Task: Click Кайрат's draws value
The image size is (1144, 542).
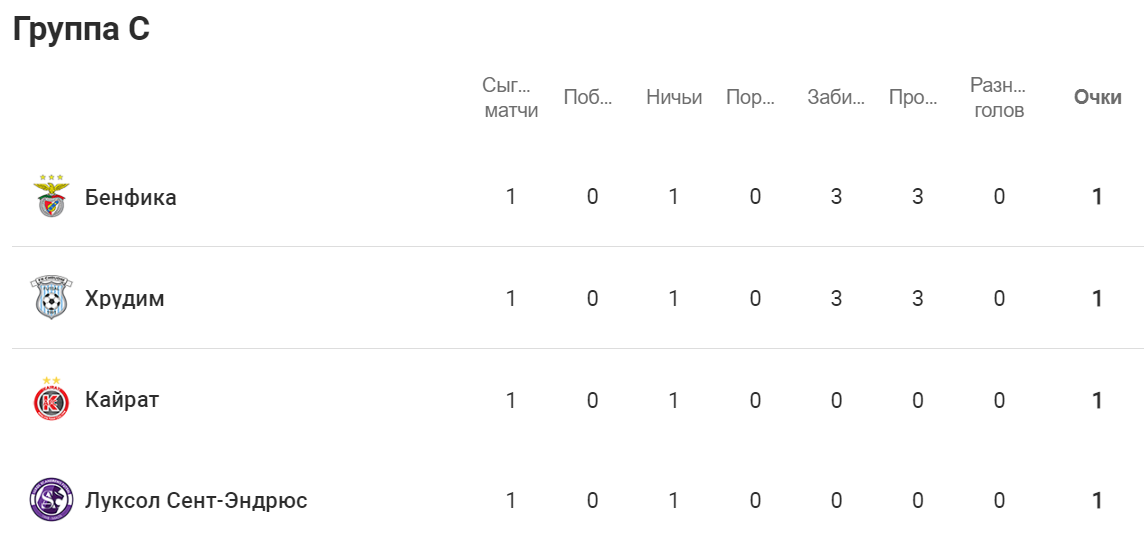Action: pos(673,400)
